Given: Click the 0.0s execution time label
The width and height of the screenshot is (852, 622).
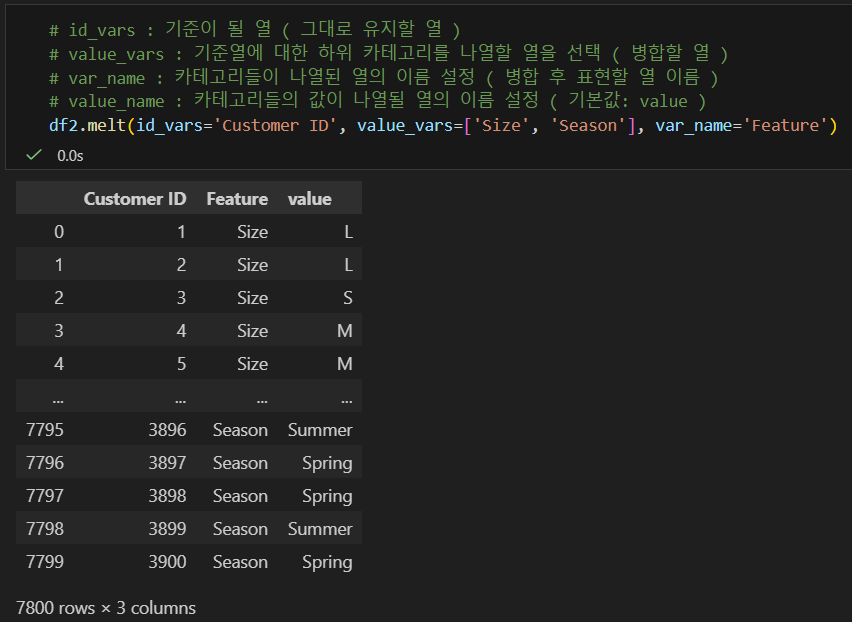Looking at the screenshot, I should tap(70, 156).
